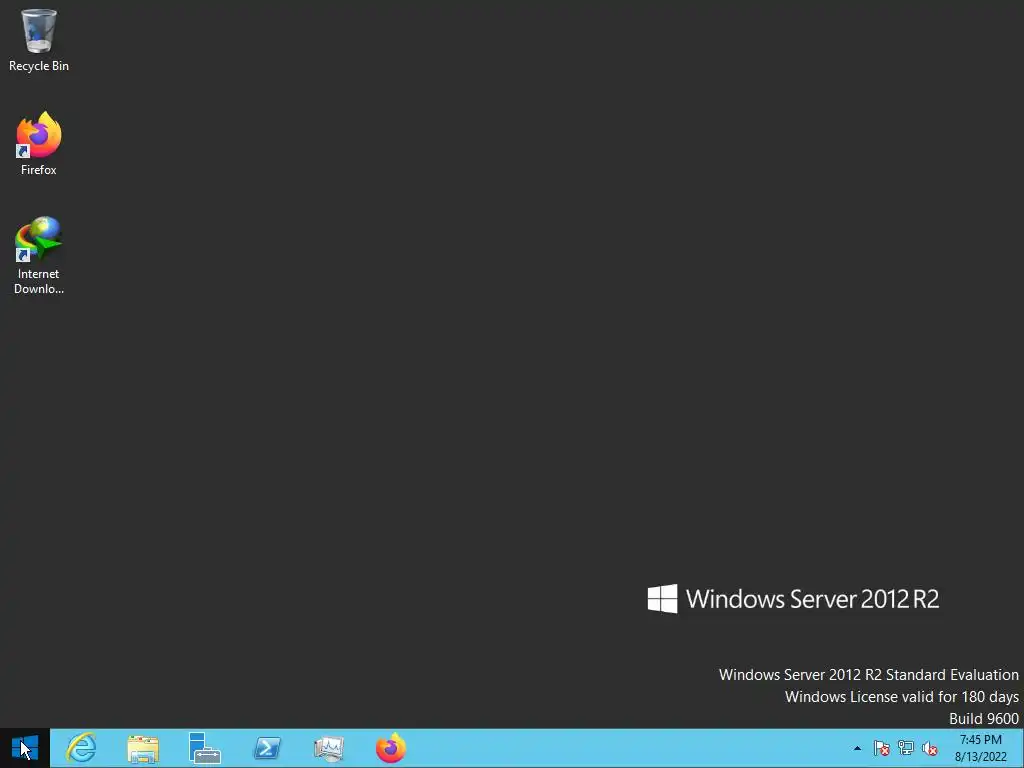The height and width of the screenshot is (768, 1024).
Task: Open the Action Center flag icon
Action: (x=882, y=748)
